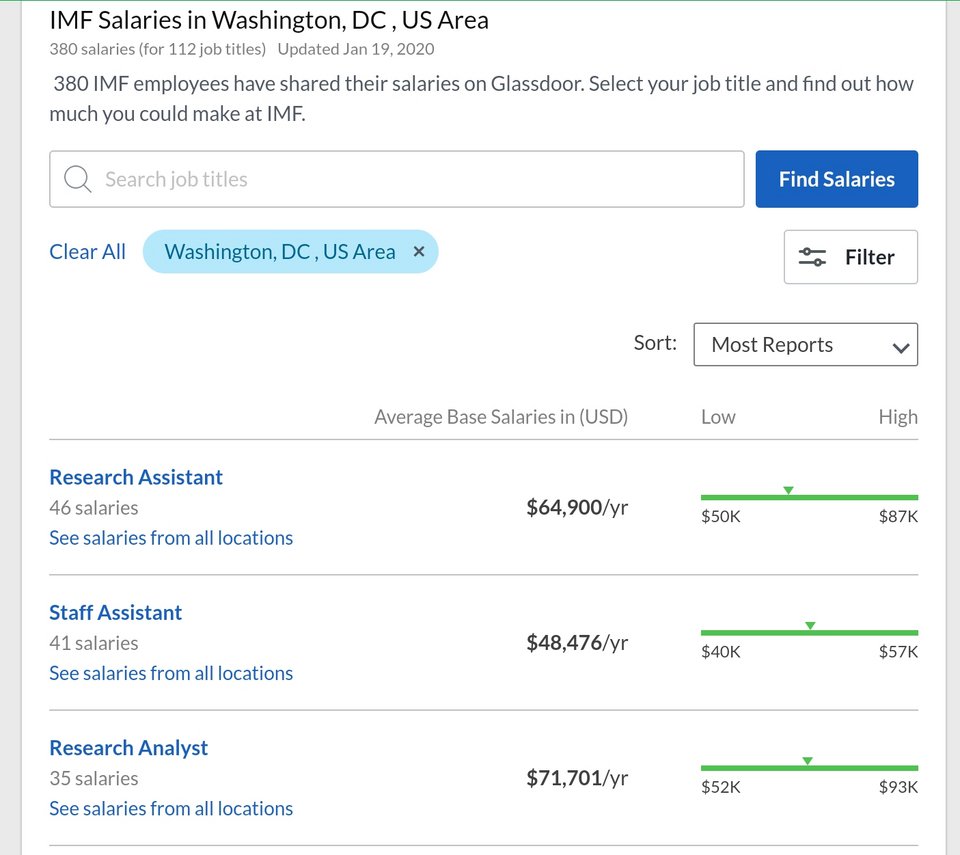
Task: Open the Filter button
Action: click(850, 257)
